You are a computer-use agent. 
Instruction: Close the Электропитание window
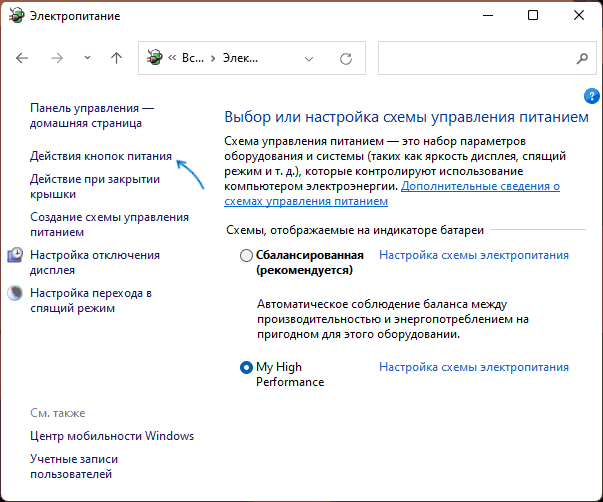579,15
